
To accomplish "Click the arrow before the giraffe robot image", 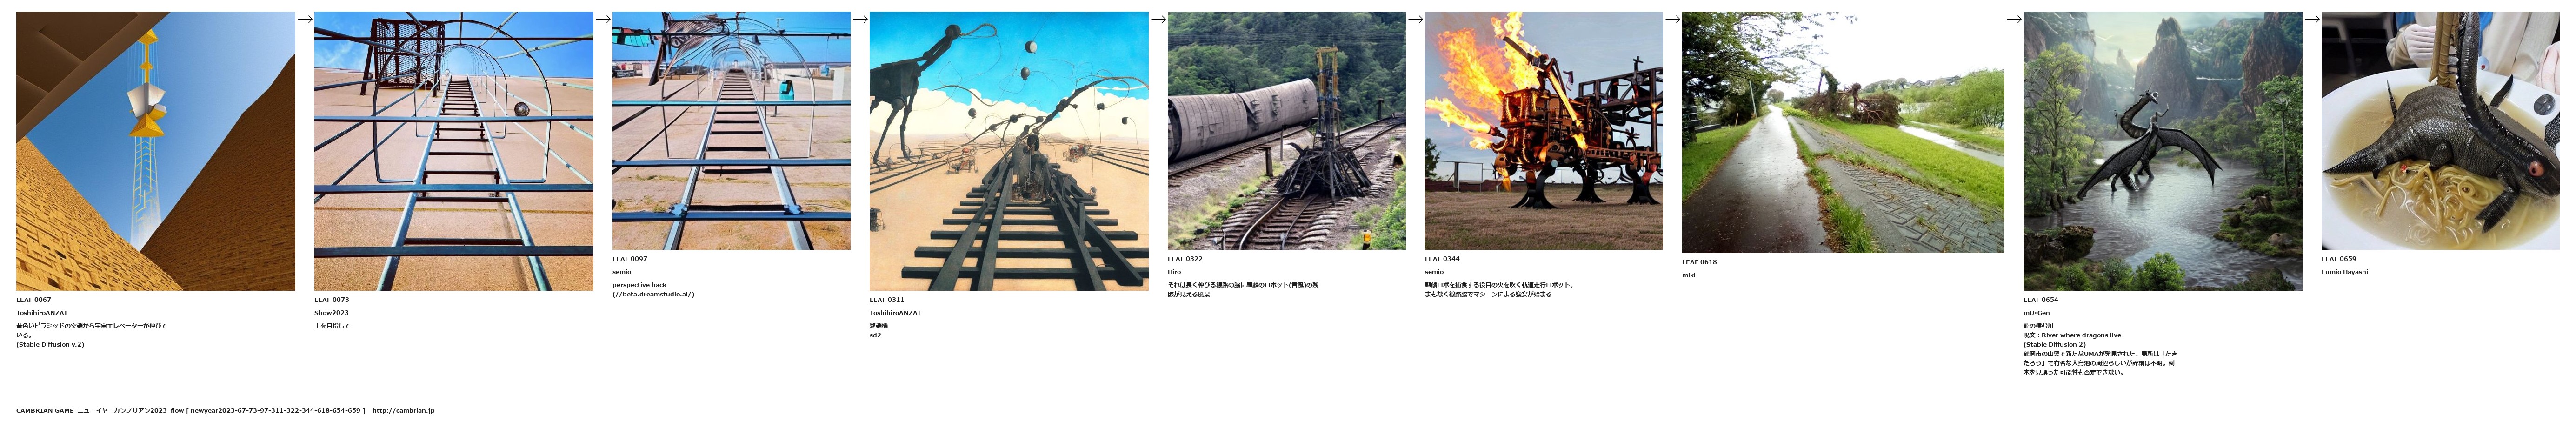I will 1158,19.
